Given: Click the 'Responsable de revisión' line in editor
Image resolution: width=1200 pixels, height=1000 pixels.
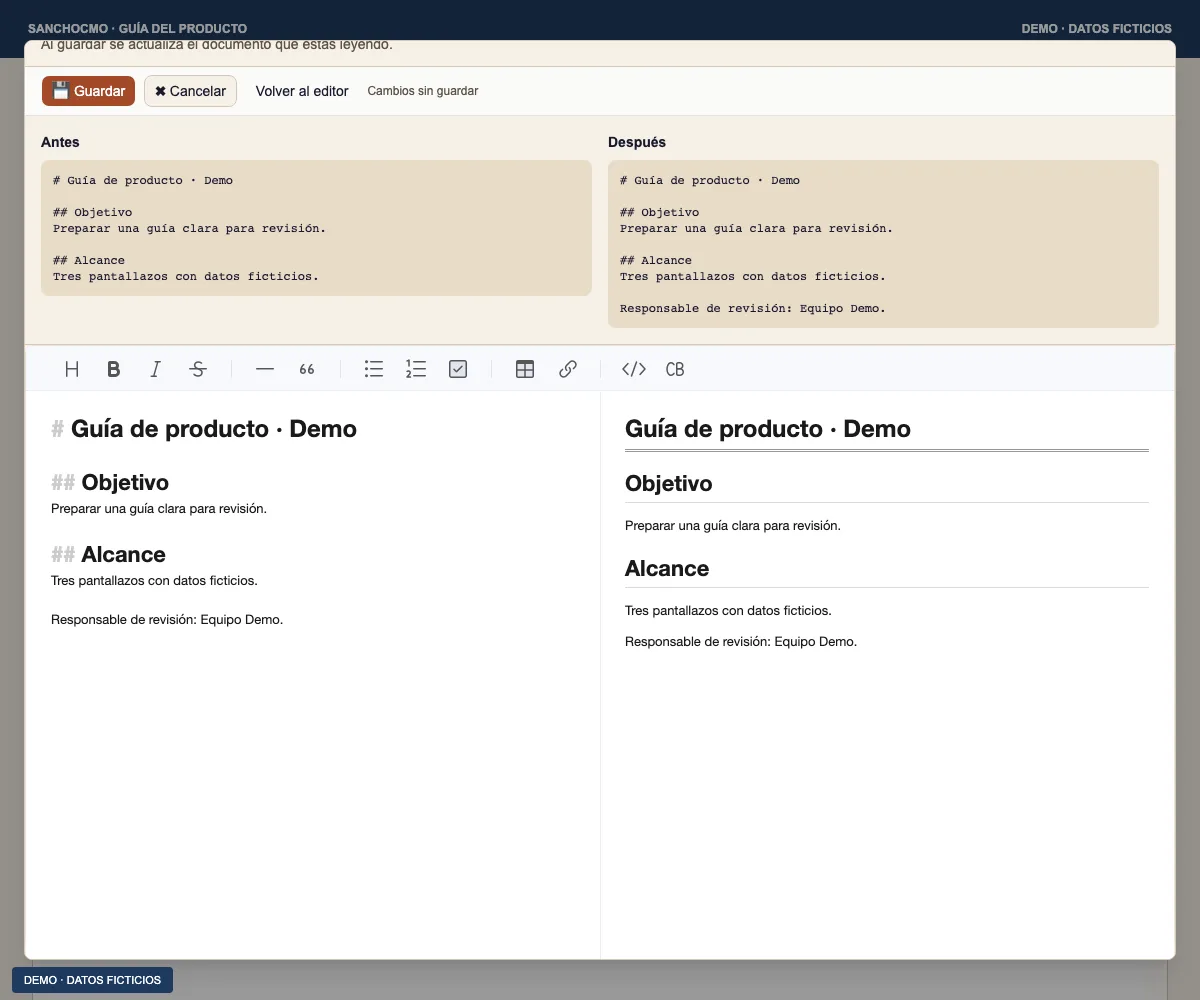Looking at the screenshot, I should point(167,619).
